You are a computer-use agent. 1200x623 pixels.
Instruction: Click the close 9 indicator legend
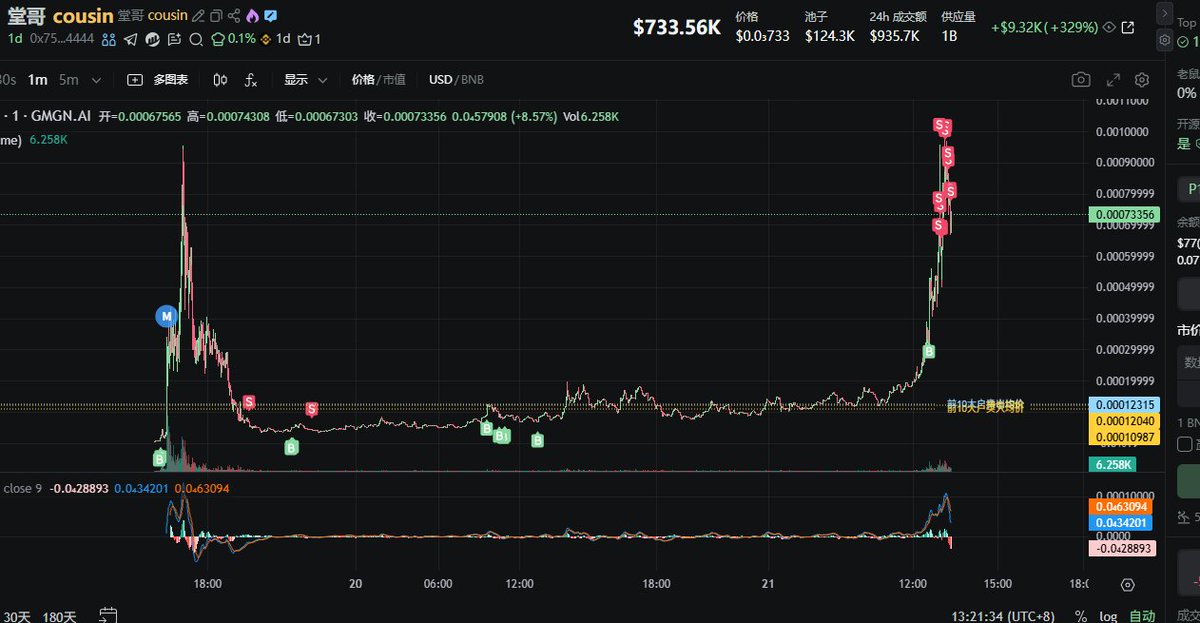21,488
